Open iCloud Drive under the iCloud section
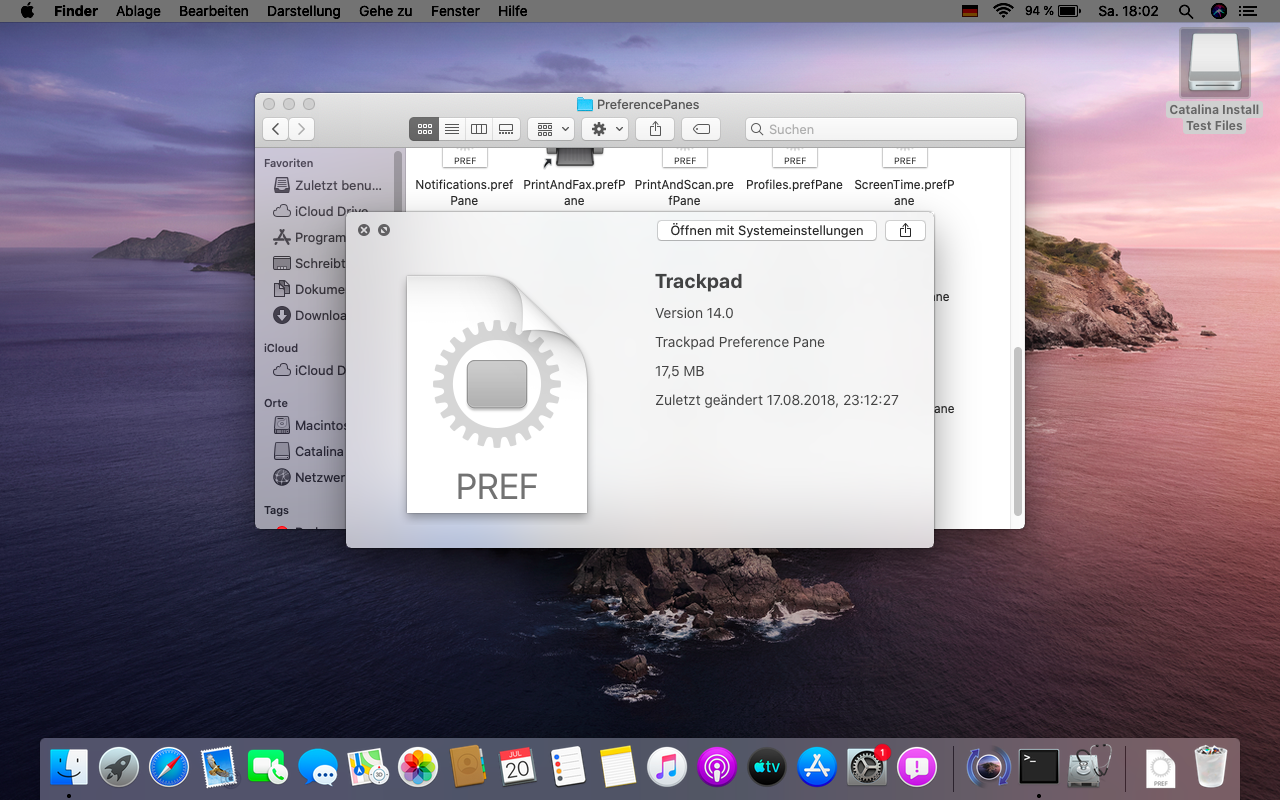The width and height of the screenshot is (1280, 800). pyautogui.click(x=310, y=370)
